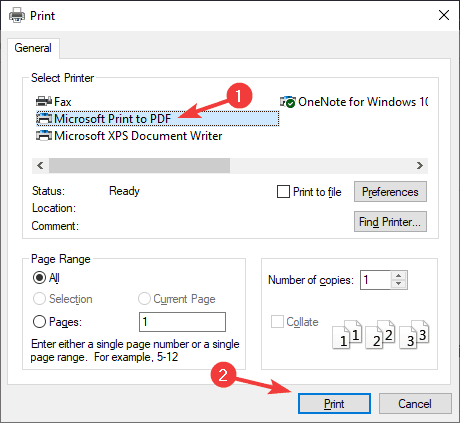Image resolution: width=460 pixels, height=423 pixels.
Task: Click the printer list right scroll arrow
Action: click(x=420, y=166)
